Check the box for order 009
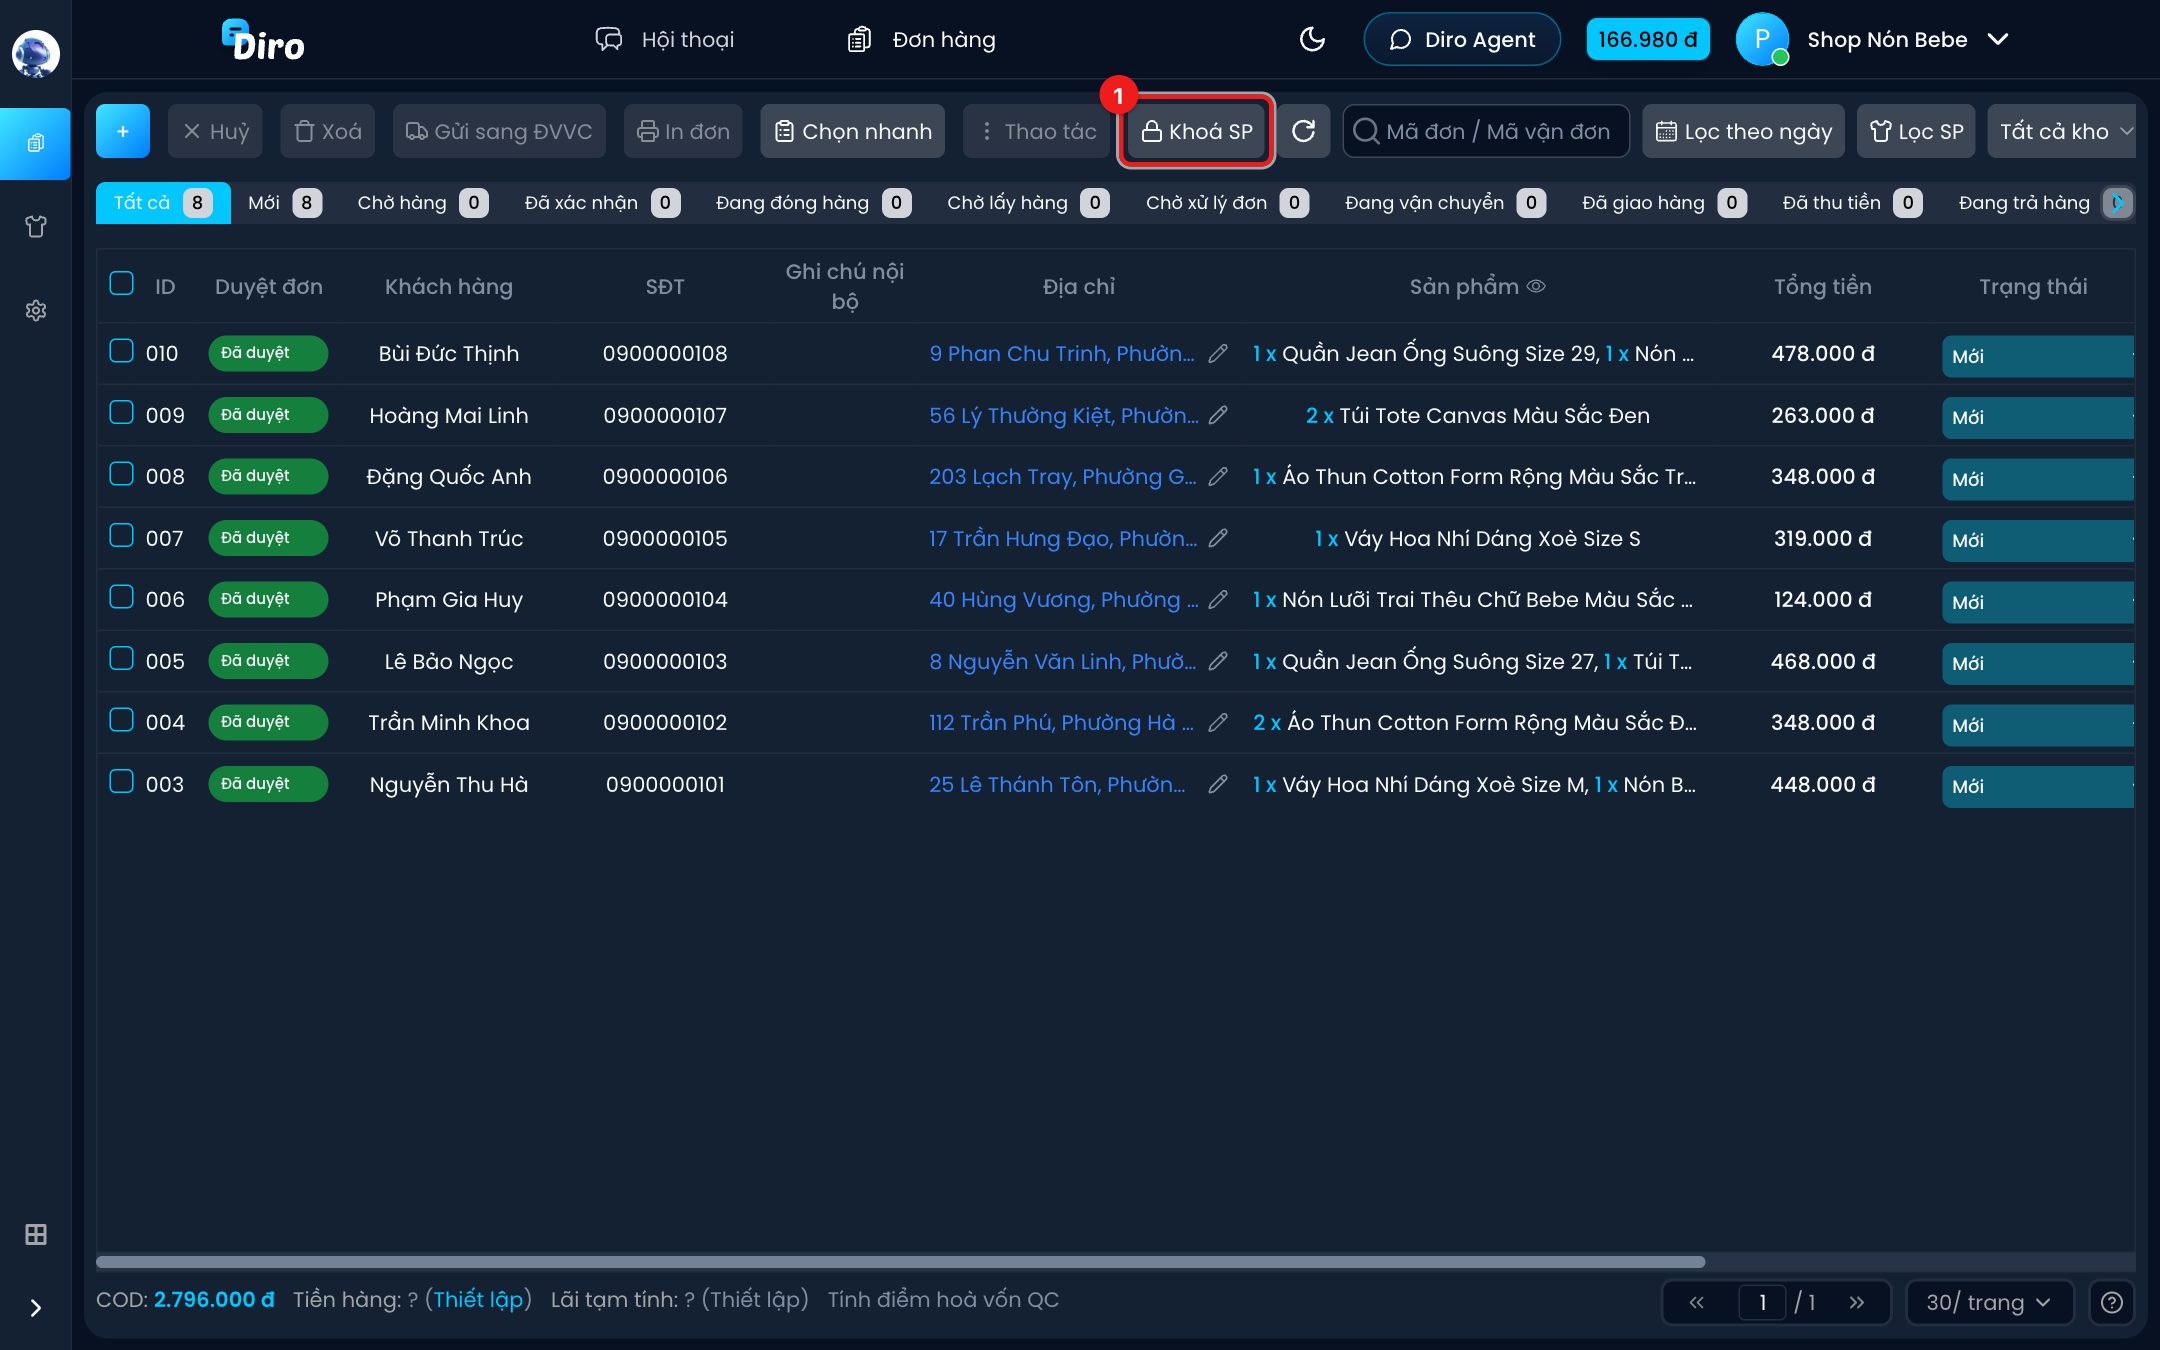The height and width of the screenshot is (1350, 2160). [x=121, y=413]
